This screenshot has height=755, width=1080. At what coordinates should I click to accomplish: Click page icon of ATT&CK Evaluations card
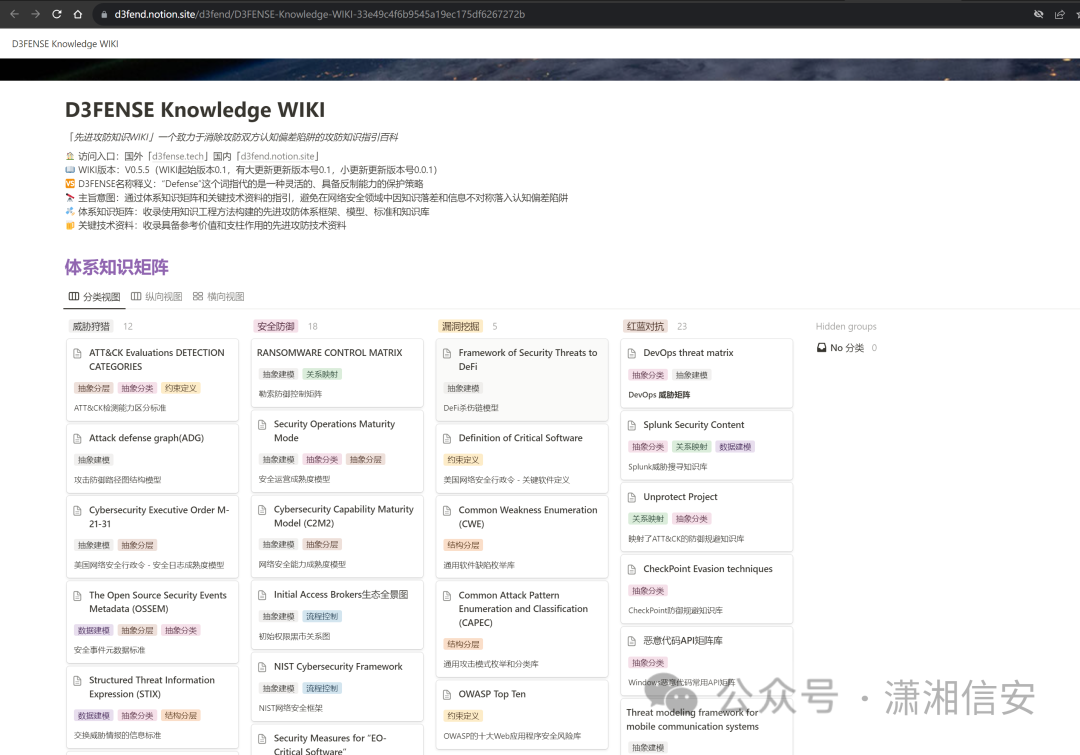78,353
